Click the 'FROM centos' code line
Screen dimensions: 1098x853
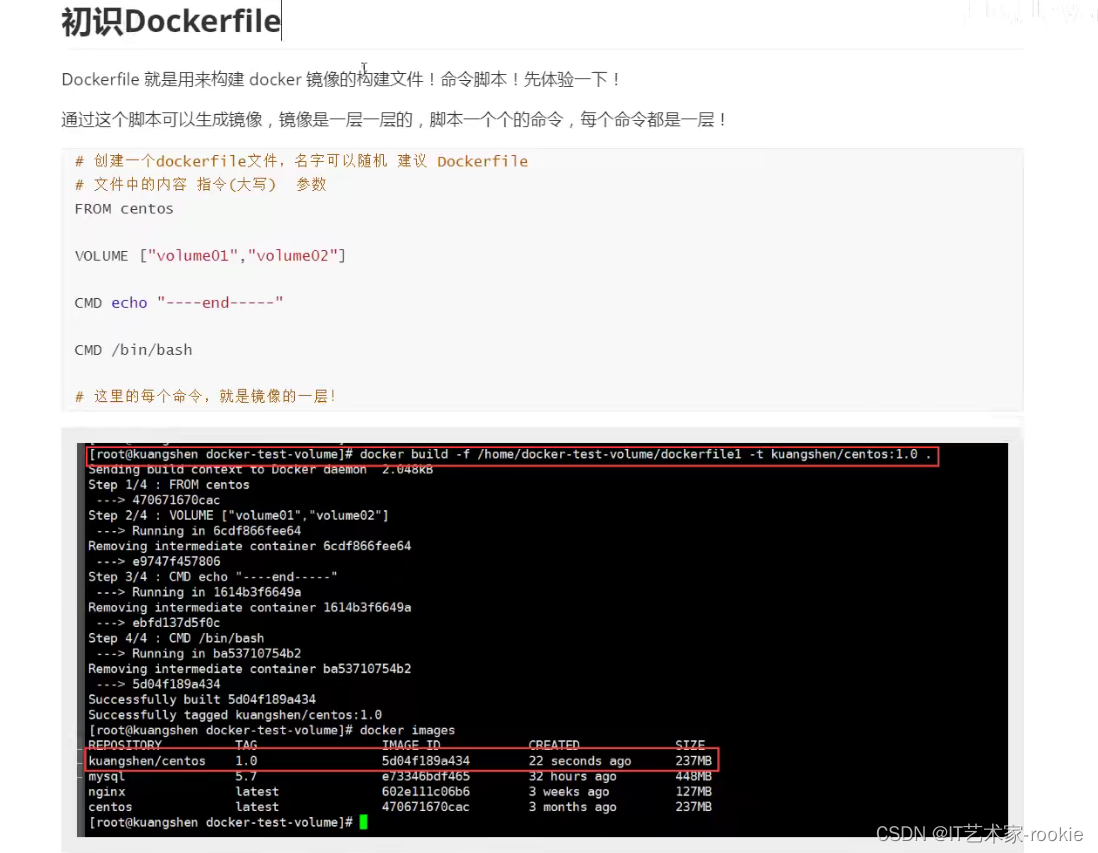pyautogui.click(x=124, y=209)
